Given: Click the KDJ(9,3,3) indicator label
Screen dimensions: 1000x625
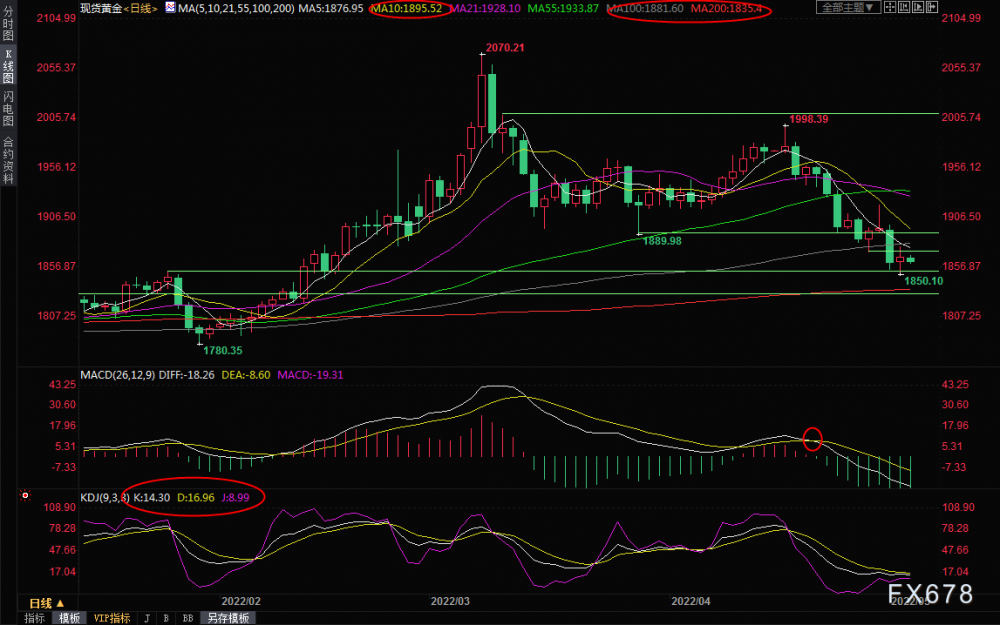Looking at the screenshot, I should pos(105,497).
